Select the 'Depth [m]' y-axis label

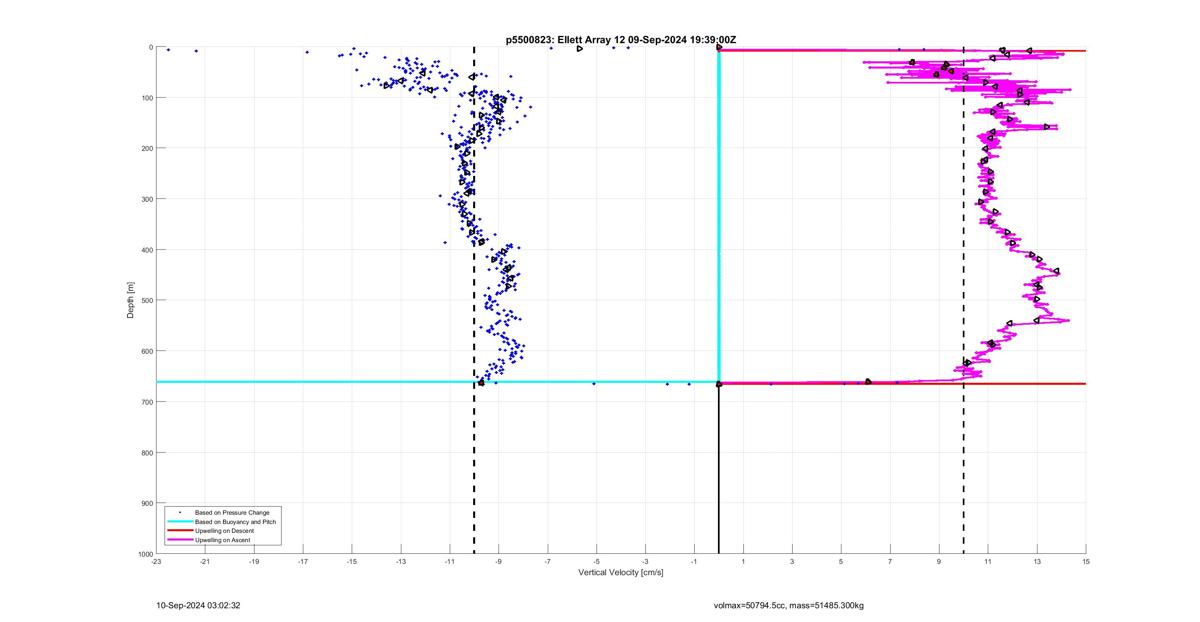click(131, 300)
